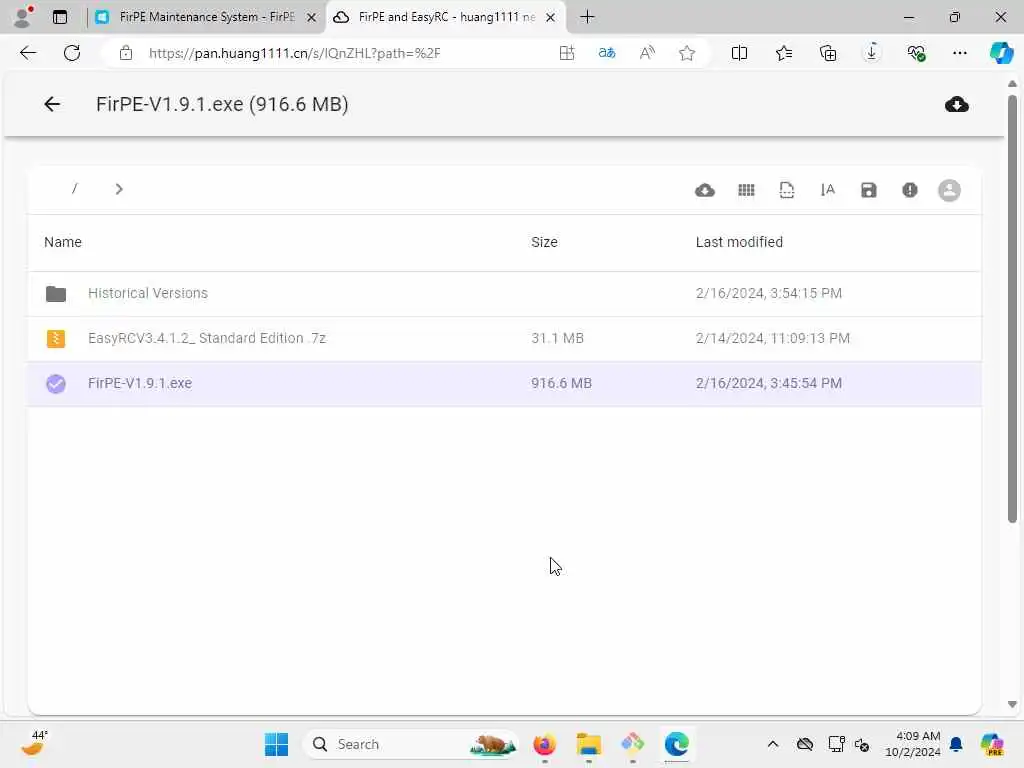Switch to FirPE Maintenance System tab
Image resolution: width=1024 pixels, height=768 pixels.
point(207,17)
